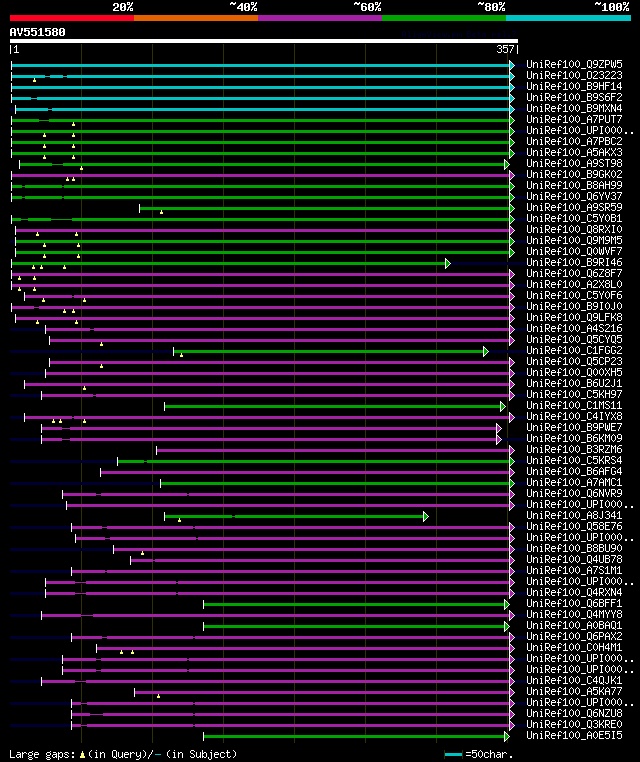Screen dimensions: 640x762
Task: Select the UniRef100_Q4RXN4 label
Action: tap(574, 592)
